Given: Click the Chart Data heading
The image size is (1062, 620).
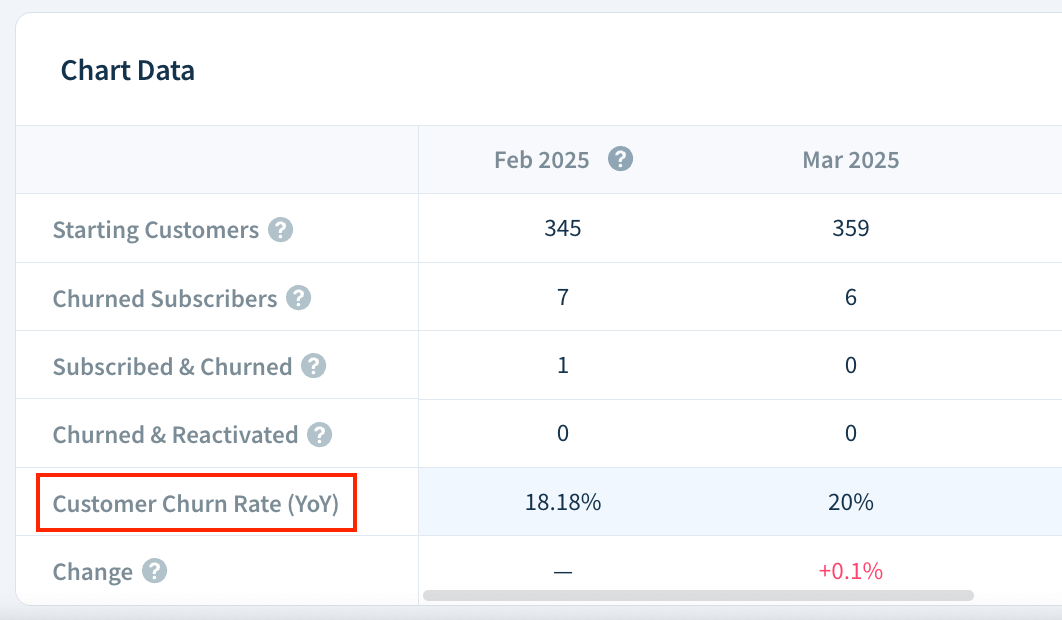Looking at the screenshot, I should 128,70.
